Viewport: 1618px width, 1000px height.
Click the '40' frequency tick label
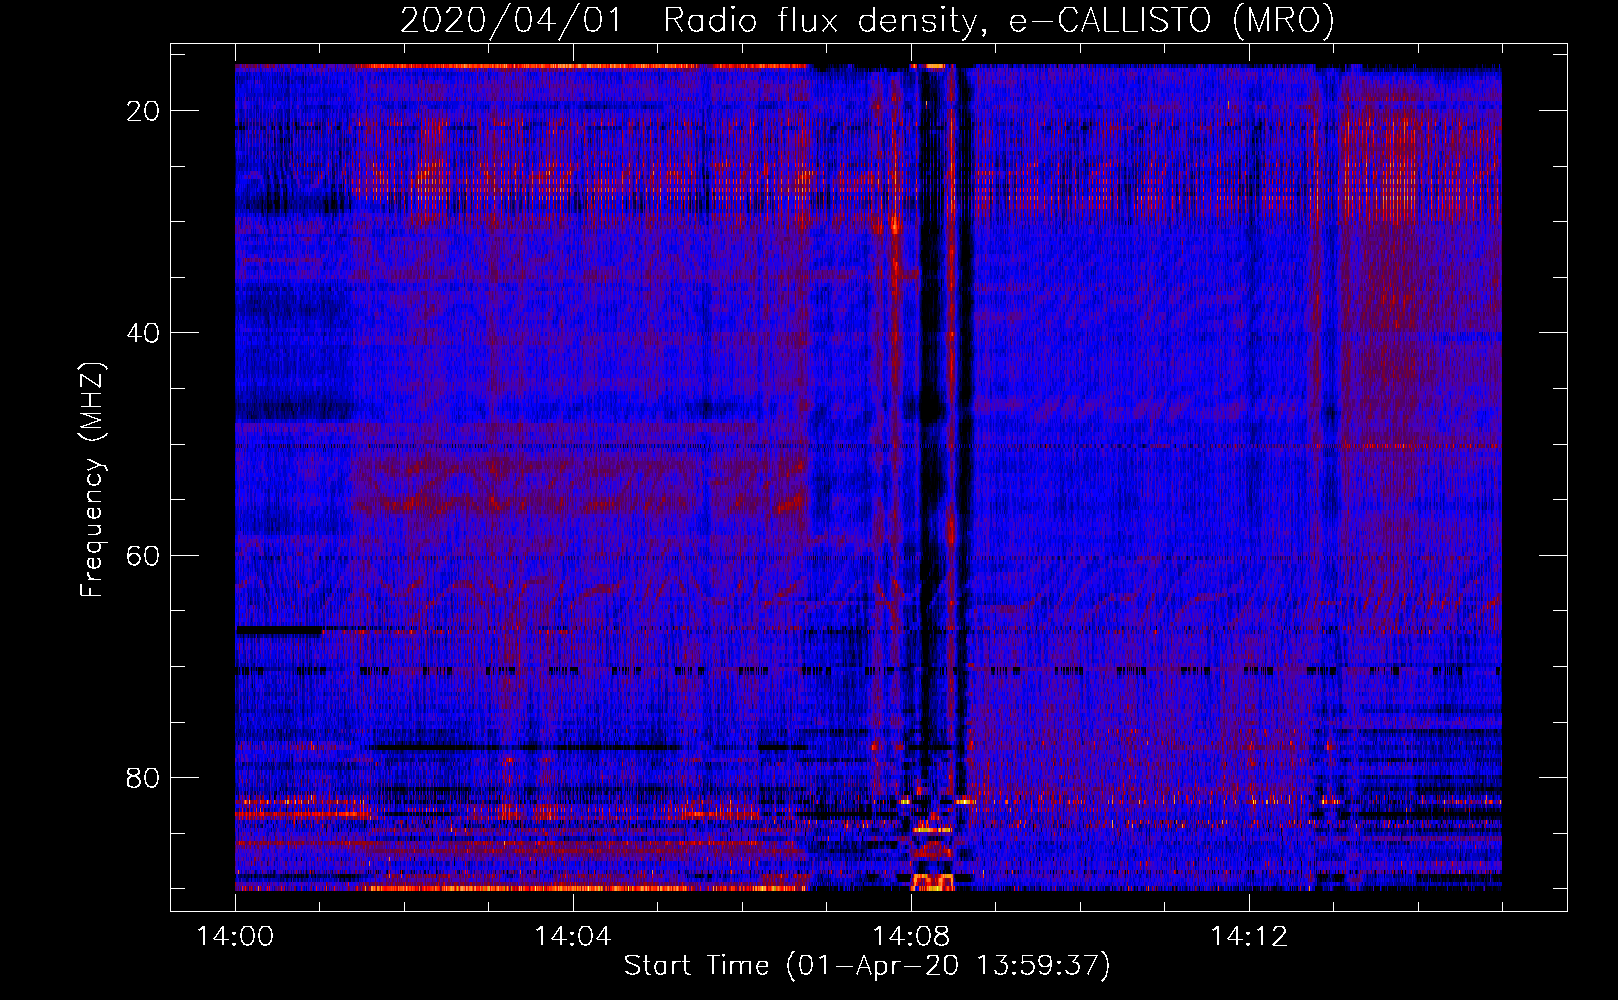143,333
